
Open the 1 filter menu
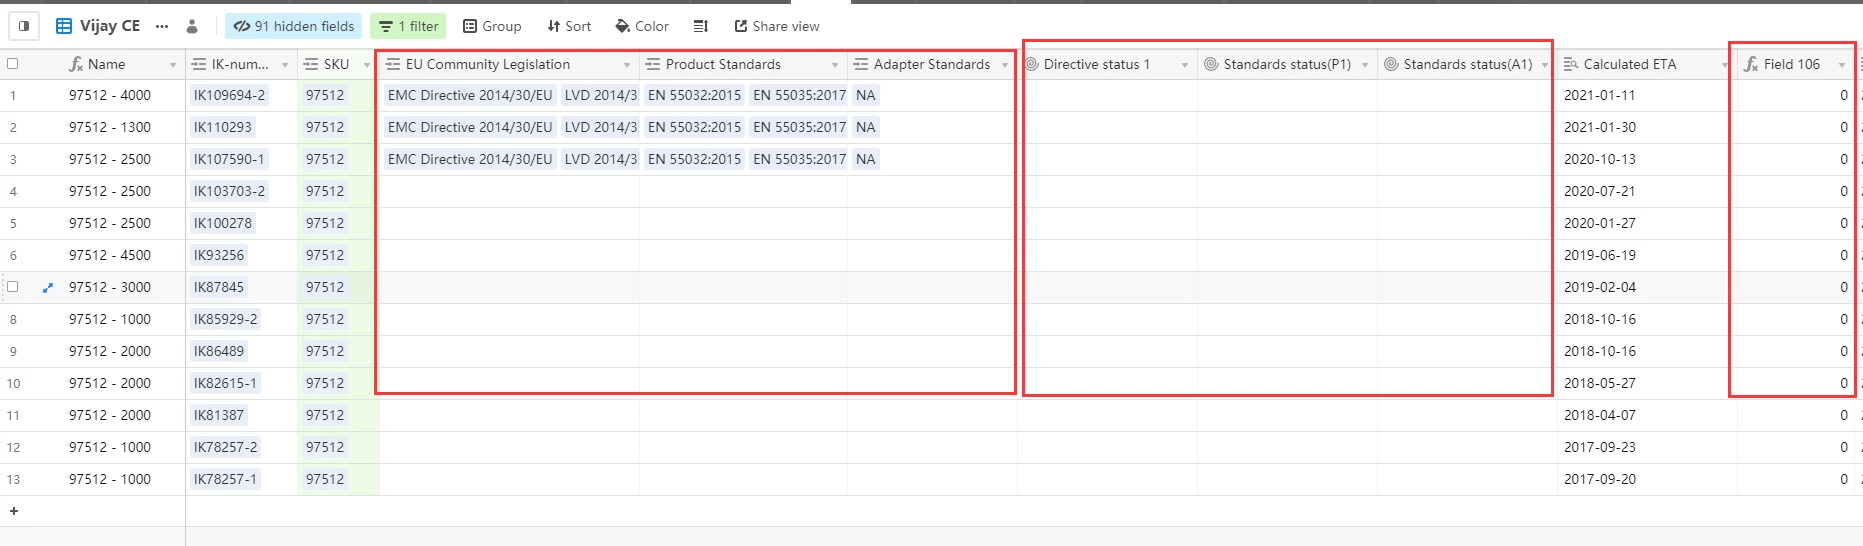click(x=408, y=26)
